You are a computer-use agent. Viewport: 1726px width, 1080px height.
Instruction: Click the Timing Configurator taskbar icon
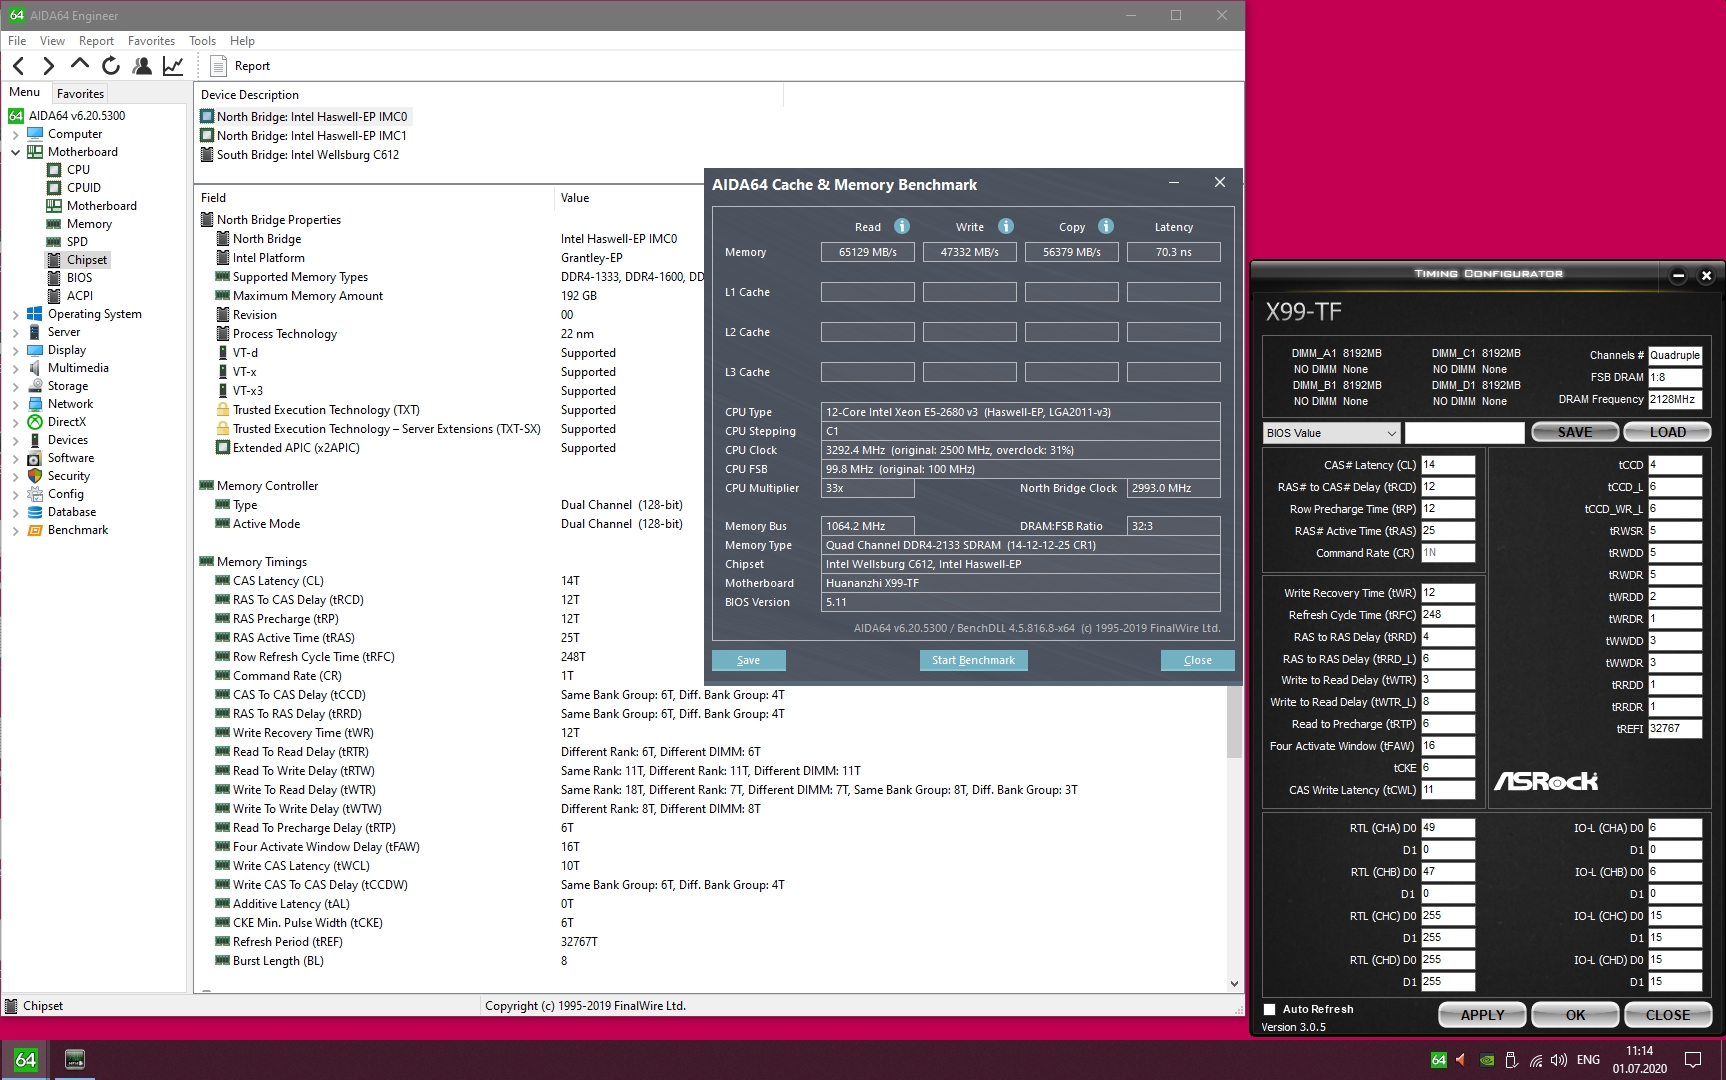tap(75, 1060)
